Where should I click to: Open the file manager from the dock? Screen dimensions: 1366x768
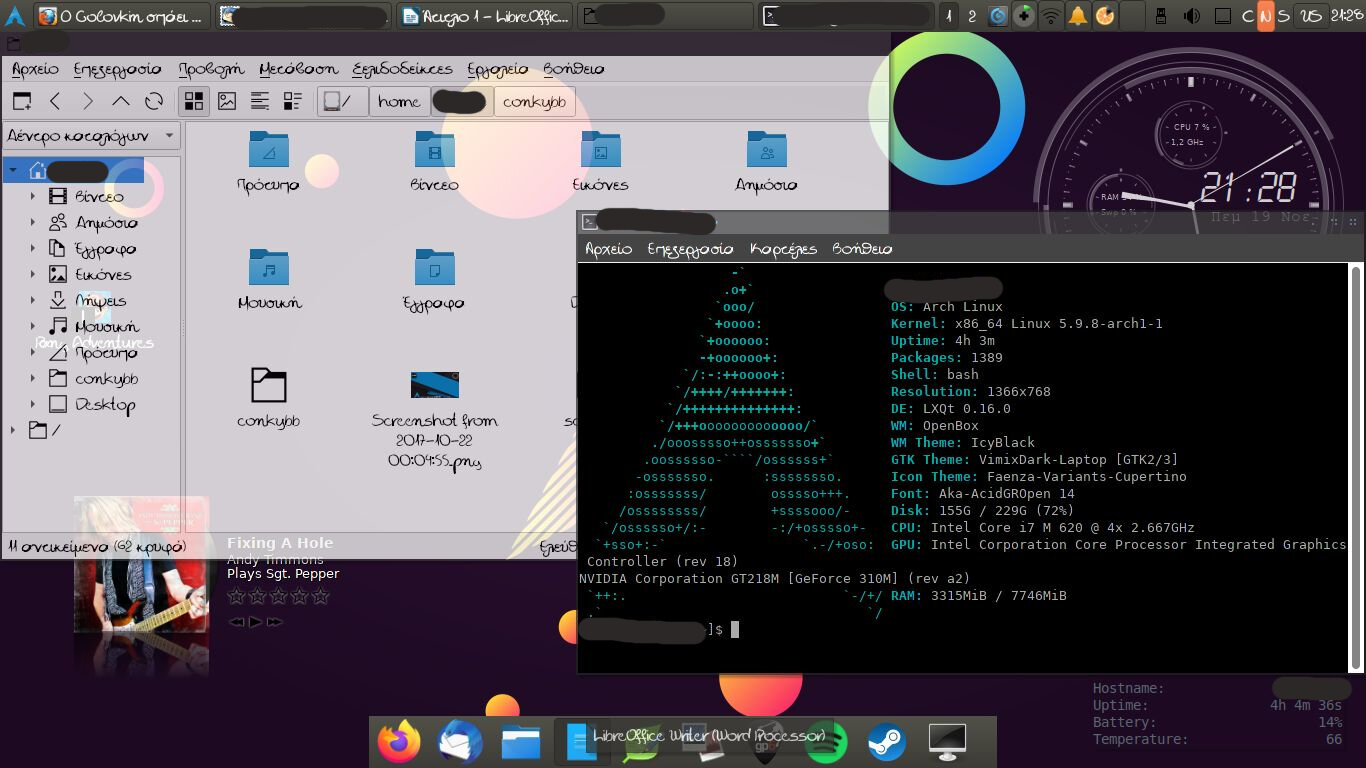tap(521, 742)
